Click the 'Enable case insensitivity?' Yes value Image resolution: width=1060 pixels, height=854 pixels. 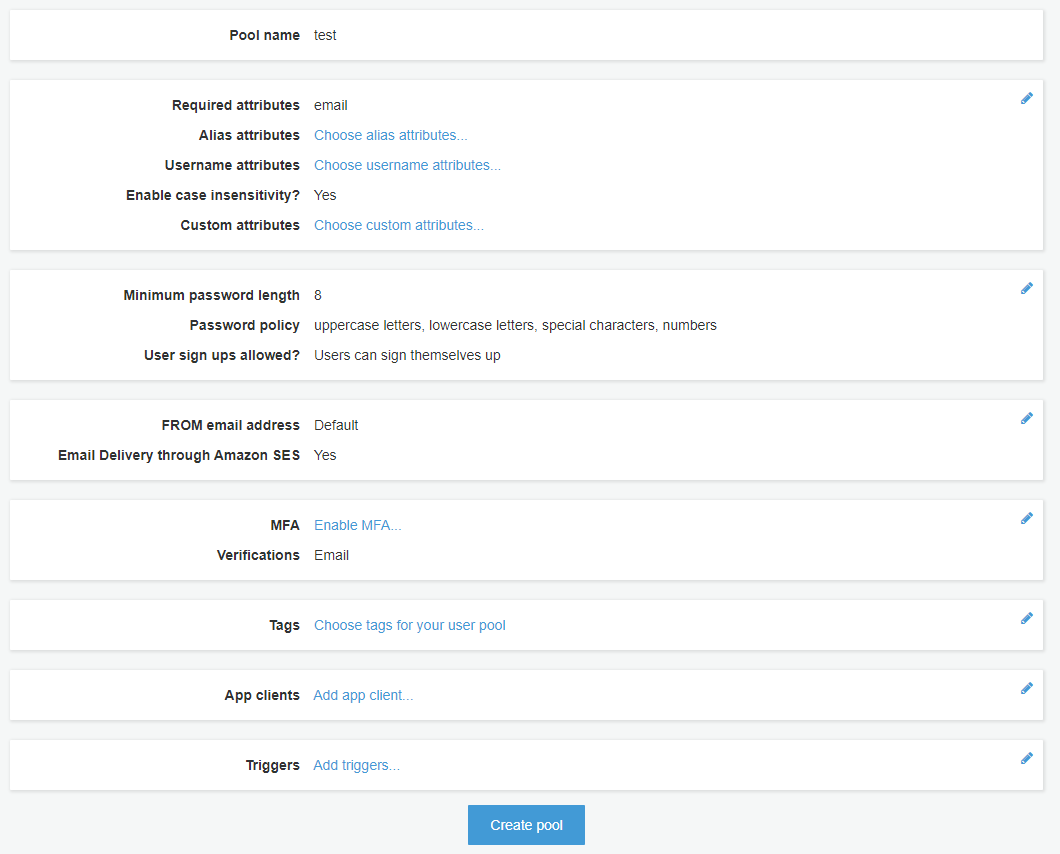[x=325, y=195]
